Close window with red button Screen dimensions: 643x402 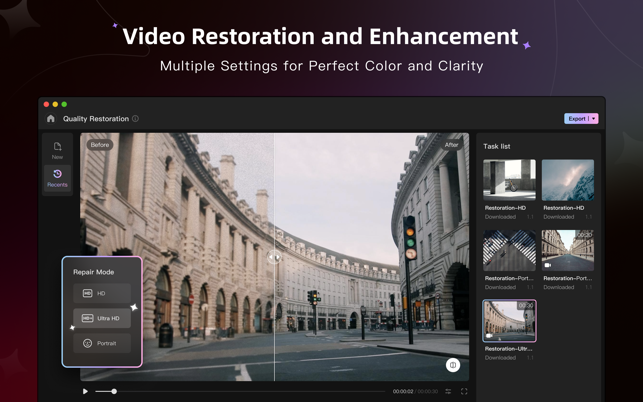[46, 104]
